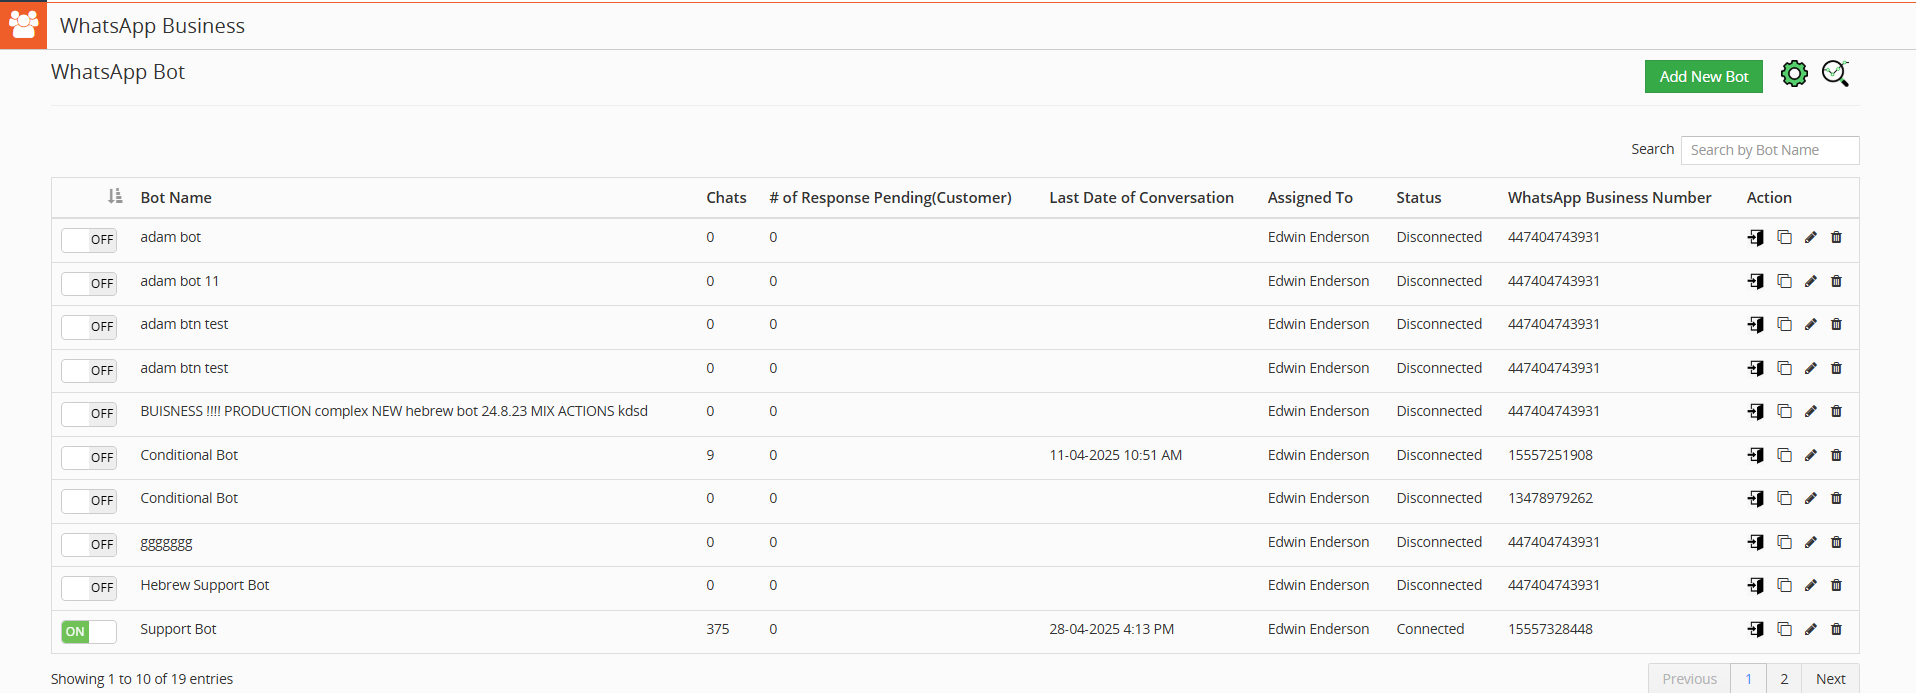Sort by Last Date of Conversation header
This screenshot has width=1916, height=693.
pos(1141,198)
